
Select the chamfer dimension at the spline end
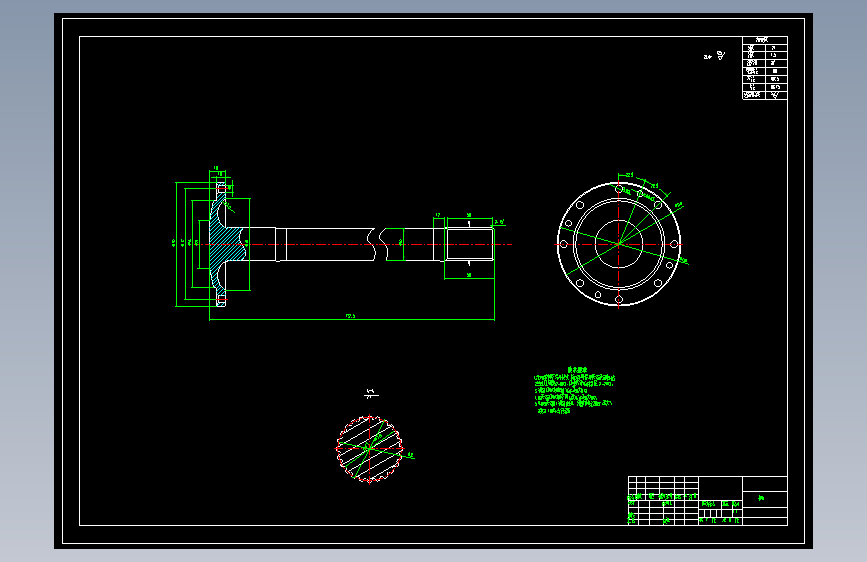point(499,222)
